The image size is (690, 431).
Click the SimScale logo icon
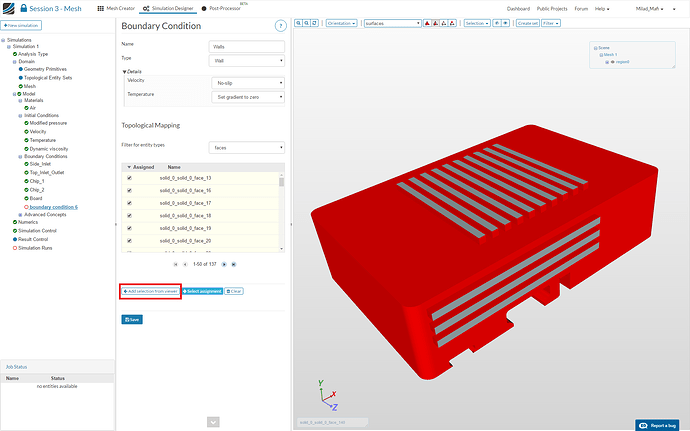[x=7, y=8]
